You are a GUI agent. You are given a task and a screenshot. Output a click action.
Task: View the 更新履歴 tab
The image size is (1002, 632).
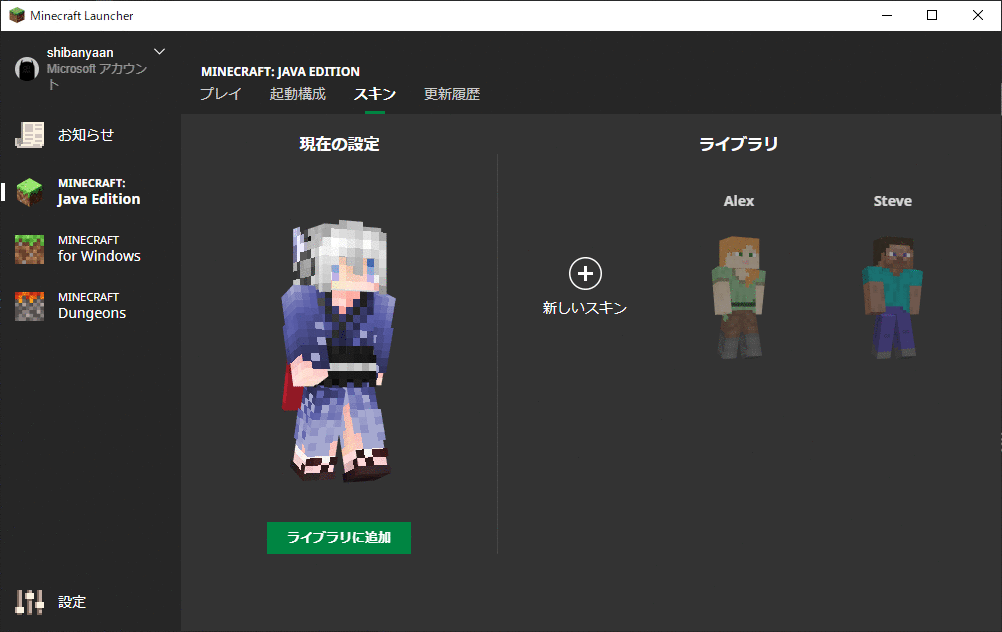tap(452, 93)
